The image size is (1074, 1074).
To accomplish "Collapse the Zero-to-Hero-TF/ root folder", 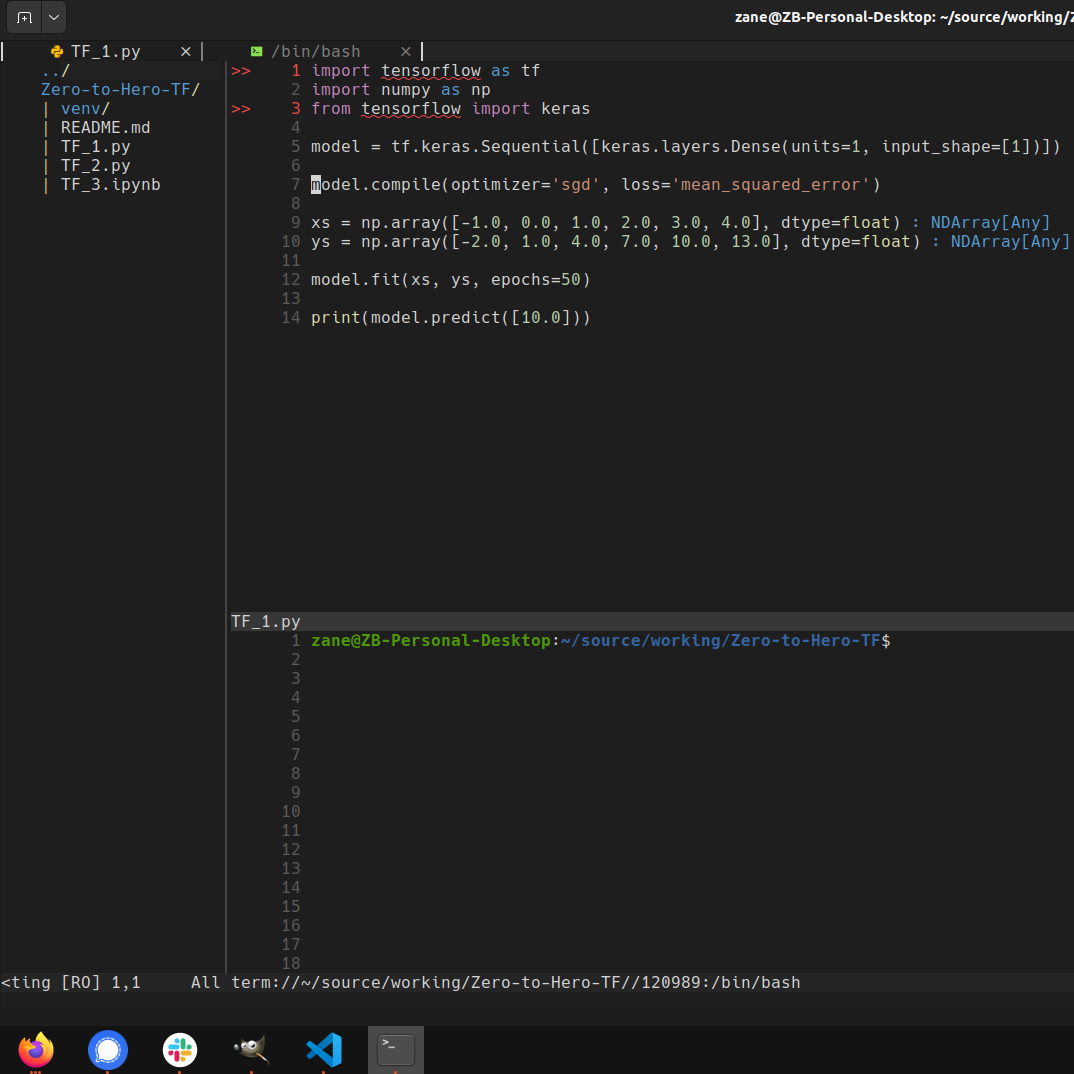I will tap(120, 90).
